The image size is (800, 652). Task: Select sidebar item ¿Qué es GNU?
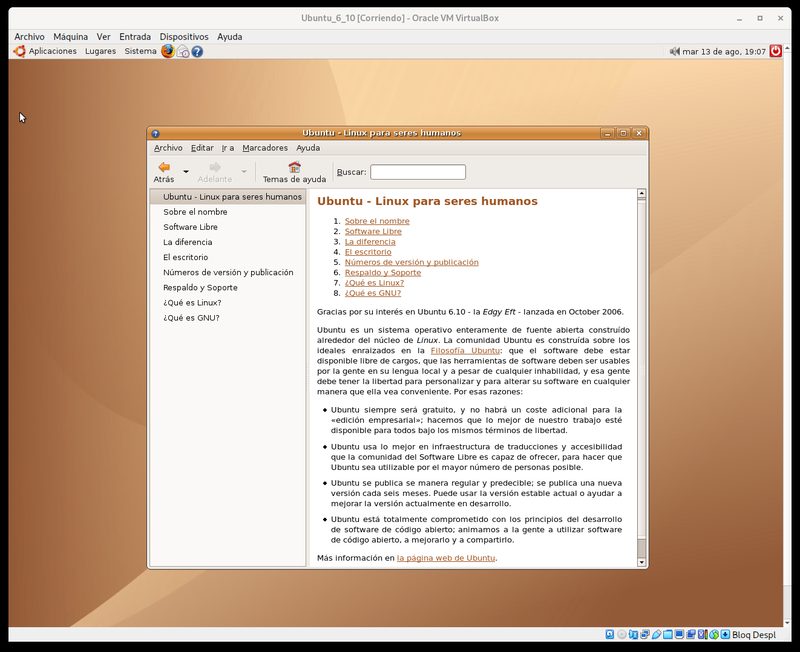pyautogui.click(x=228, y=318)
